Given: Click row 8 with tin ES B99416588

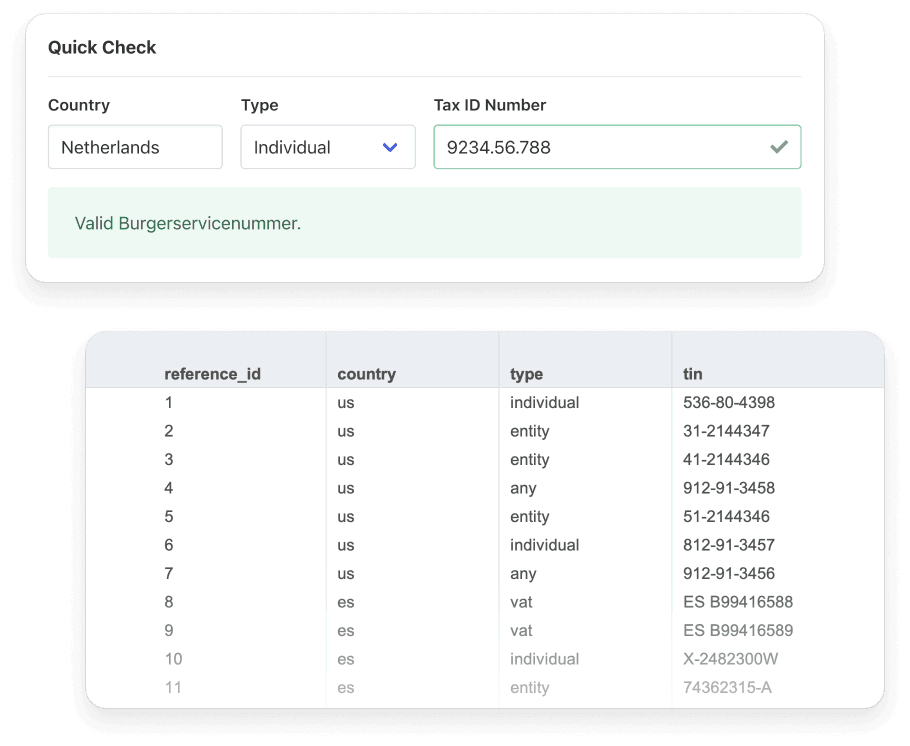Looking at the screenshot, I should (x=737, y=602).
